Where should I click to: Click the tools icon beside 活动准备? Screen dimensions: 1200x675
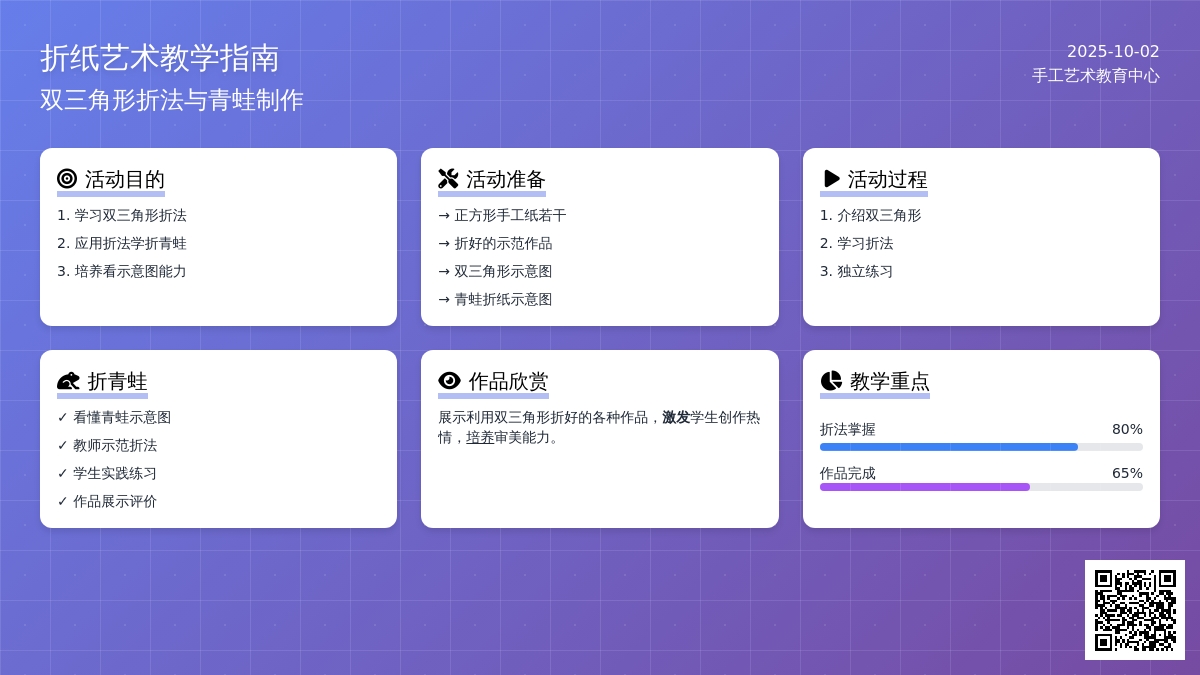click(448, 179)
